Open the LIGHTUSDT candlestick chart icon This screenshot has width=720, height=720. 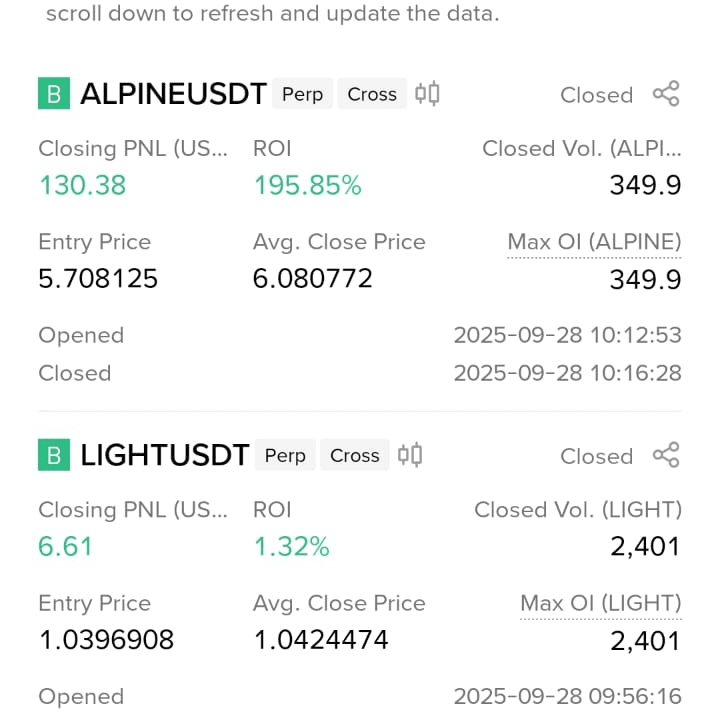(x=410, y=455)
